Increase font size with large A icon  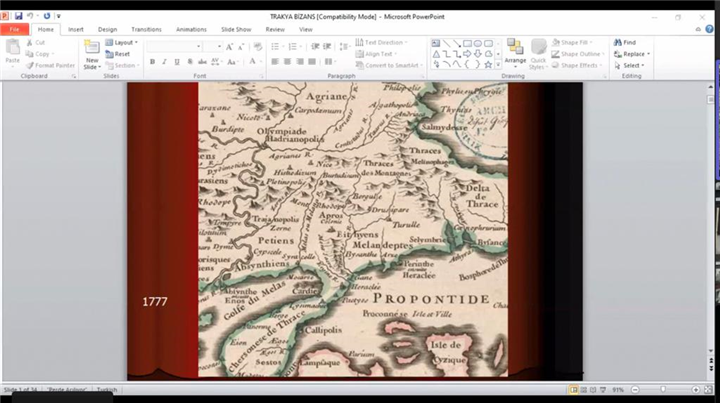click(229, 47)
